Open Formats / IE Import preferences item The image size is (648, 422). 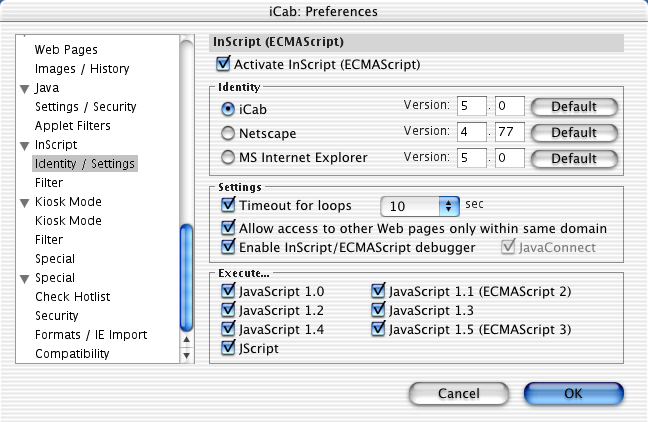[x=91, y=335]
